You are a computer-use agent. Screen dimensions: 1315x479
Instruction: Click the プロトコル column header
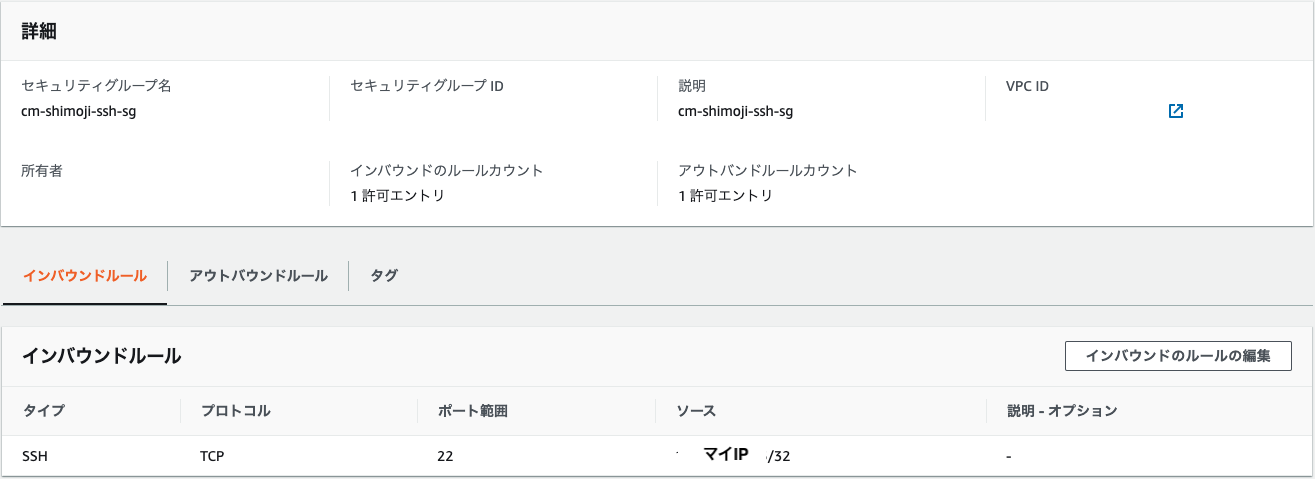[235, 411]
